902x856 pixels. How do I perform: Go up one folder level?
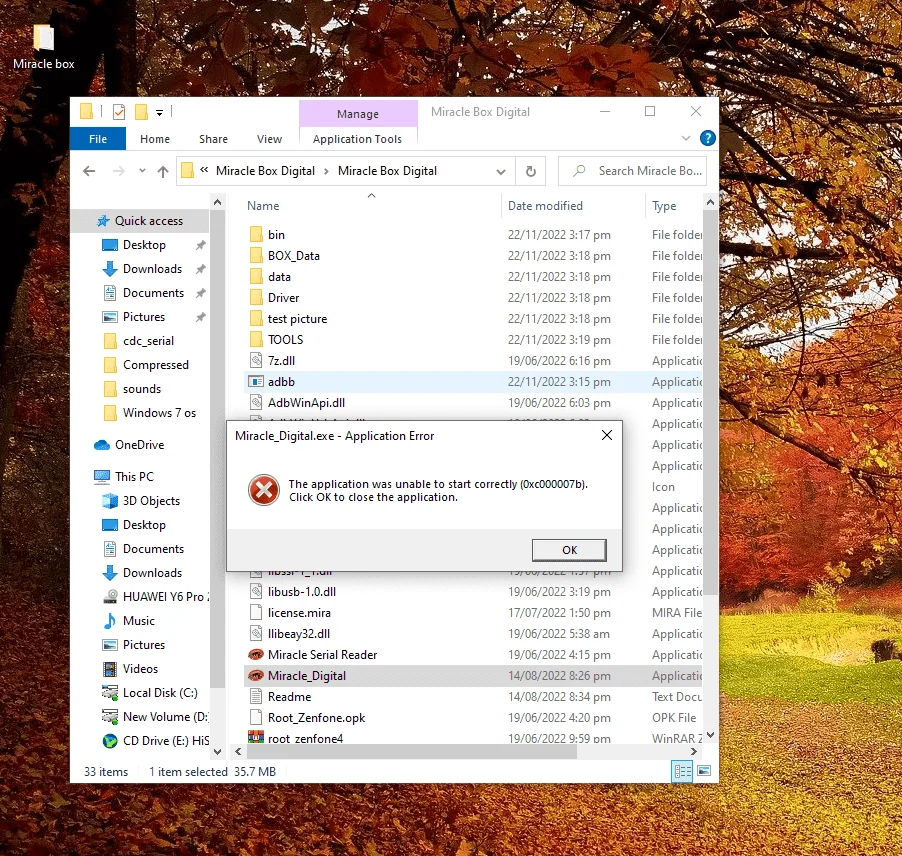pyautogui.click(x=163, y=171)
